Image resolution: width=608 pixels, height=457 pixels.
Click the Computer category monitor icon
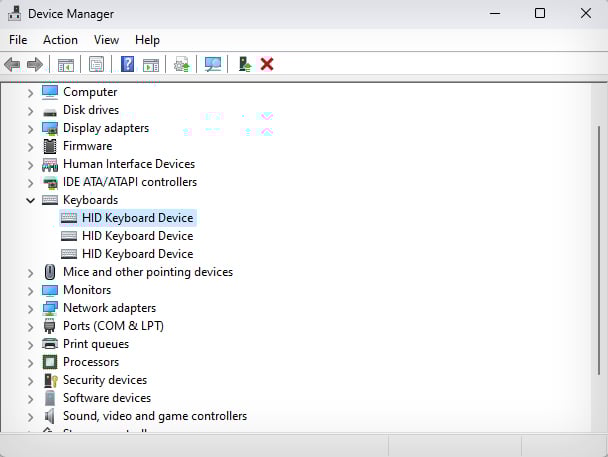[x=50, y=92]
